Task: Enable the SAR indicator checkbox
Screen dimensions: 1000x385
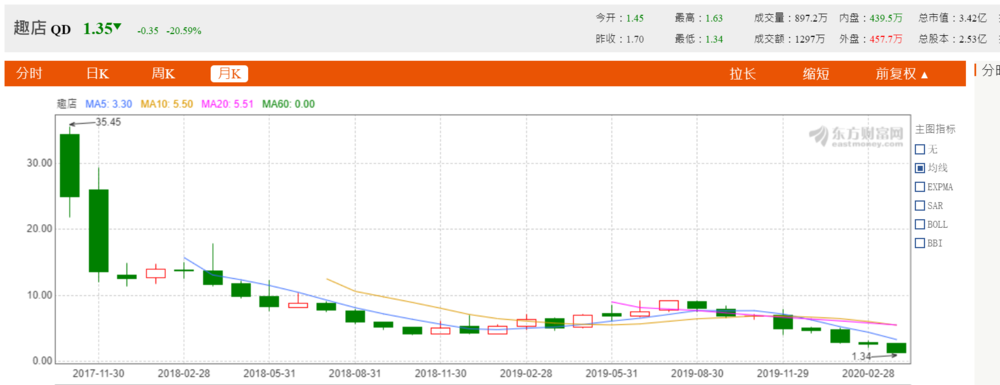Action: [920, 206]
